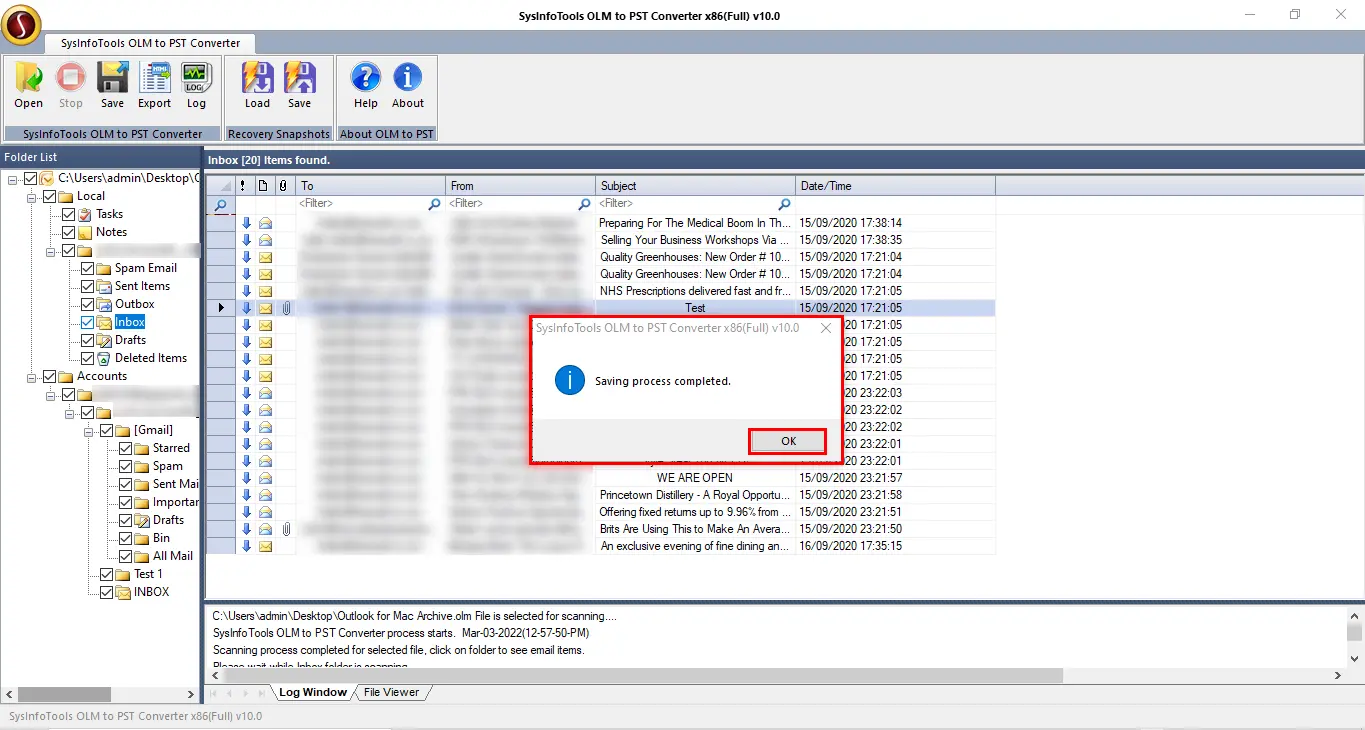The height and width of the screenshot is (730, 1365).
Task: Switch to the File Viewer tab
Action: tap(391, 692)
